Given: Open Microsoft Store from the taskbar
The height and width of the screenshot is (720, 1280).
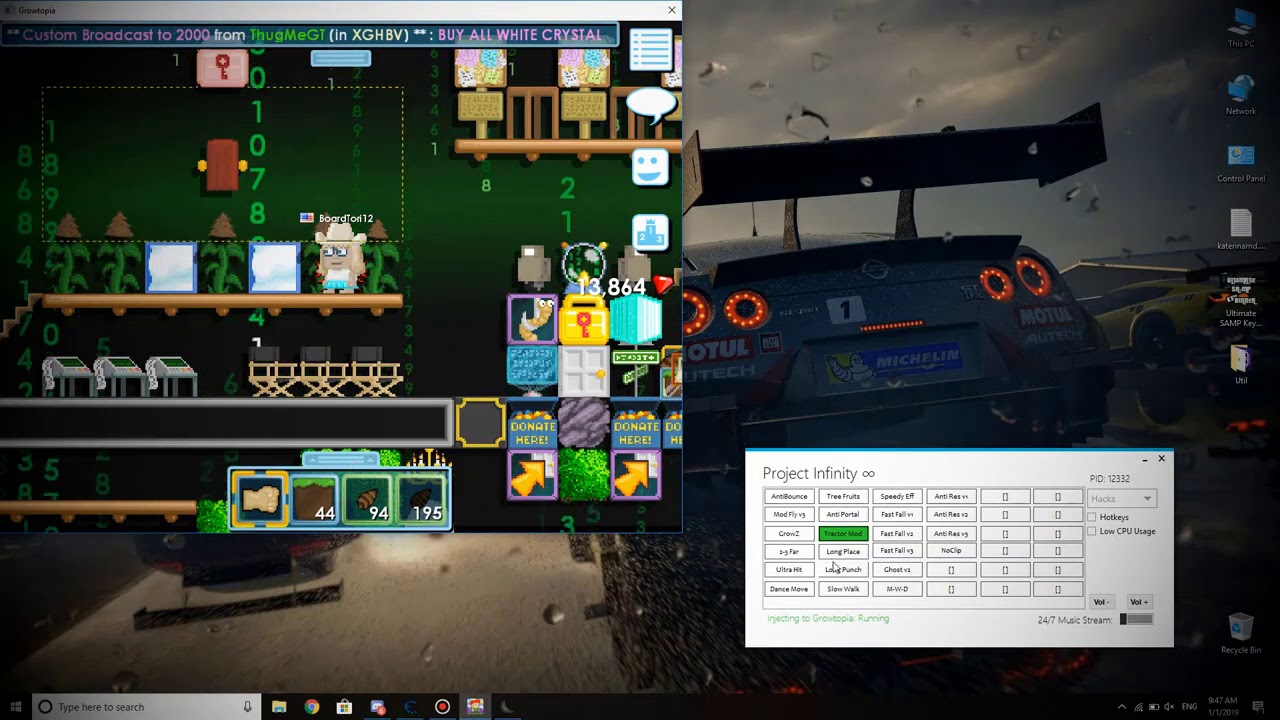Looking at the screenshot, I should (344, 707).
